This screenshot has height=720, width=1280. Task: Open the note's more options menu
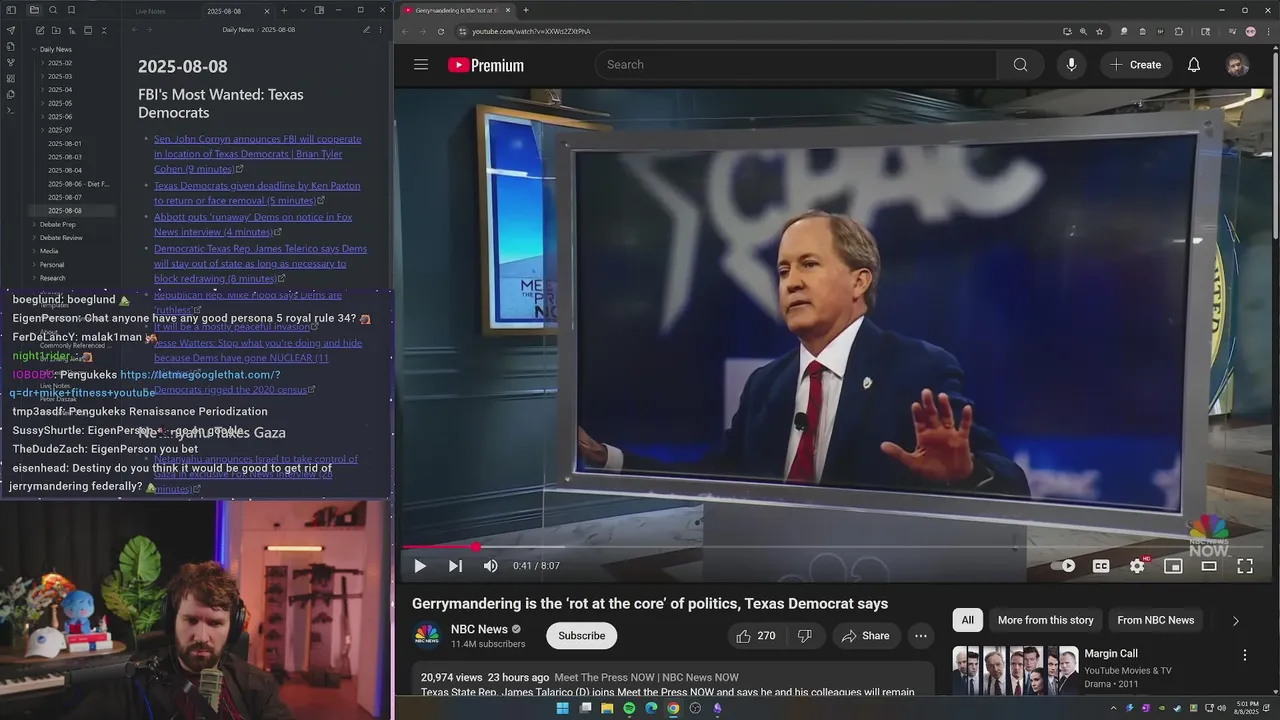click(x=381, y=30)
